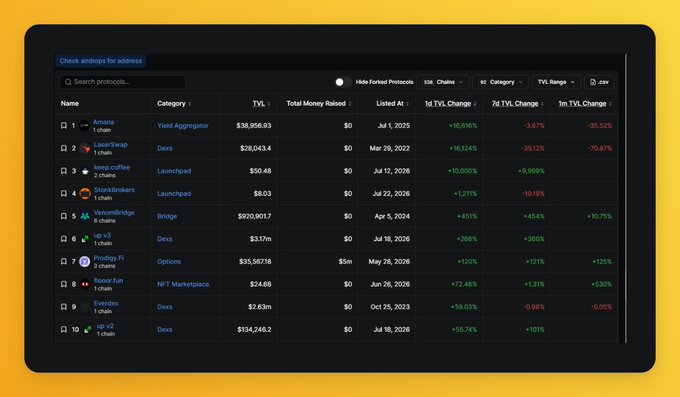The image size is (680, 397).
Task: Open the Chains filter dropdown
Action: [443, 82]
